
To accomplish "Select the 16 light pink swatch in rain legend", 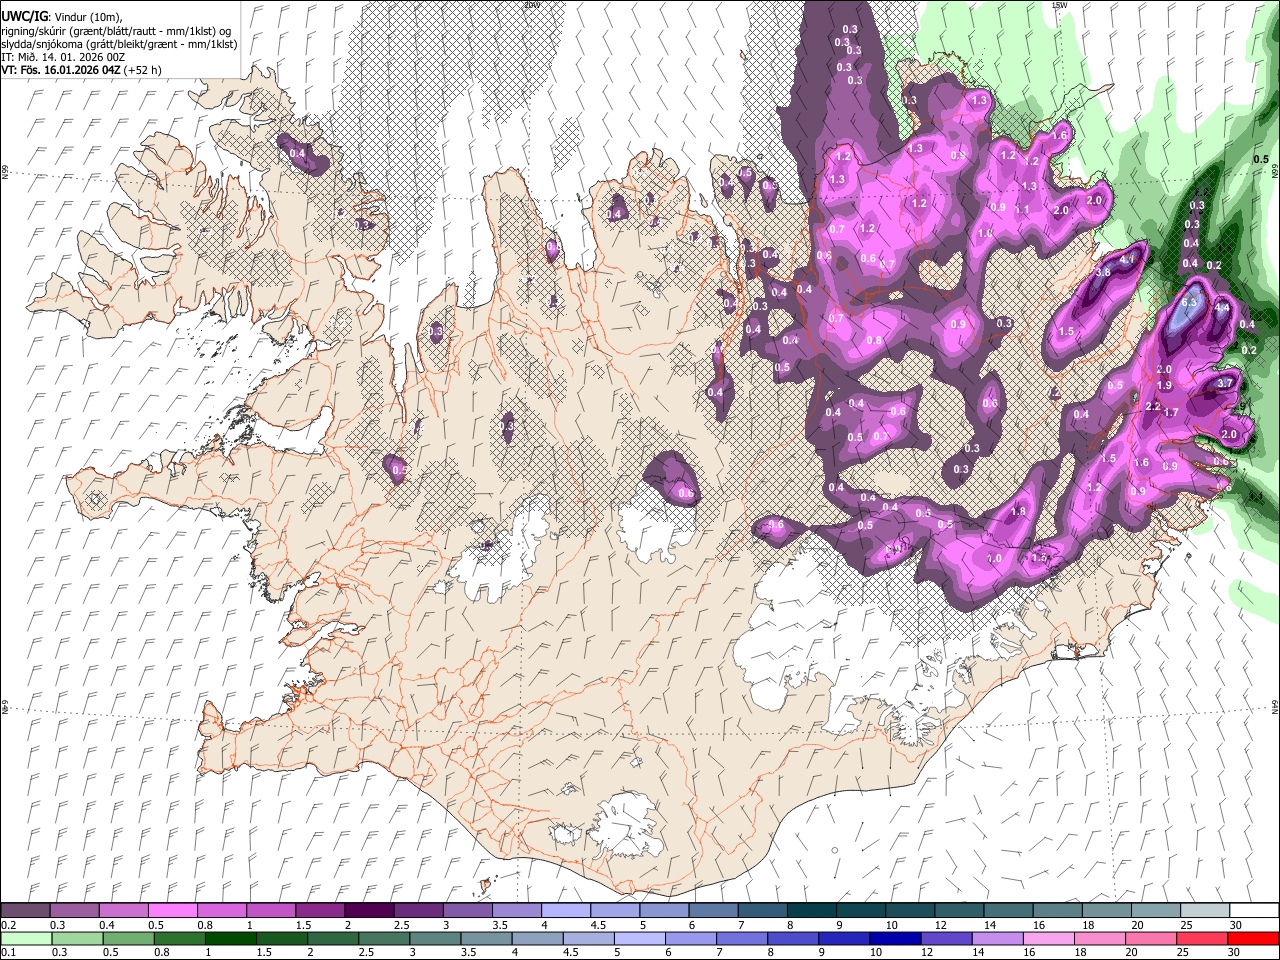I will pyautogui.click(x=1049, y=938).
